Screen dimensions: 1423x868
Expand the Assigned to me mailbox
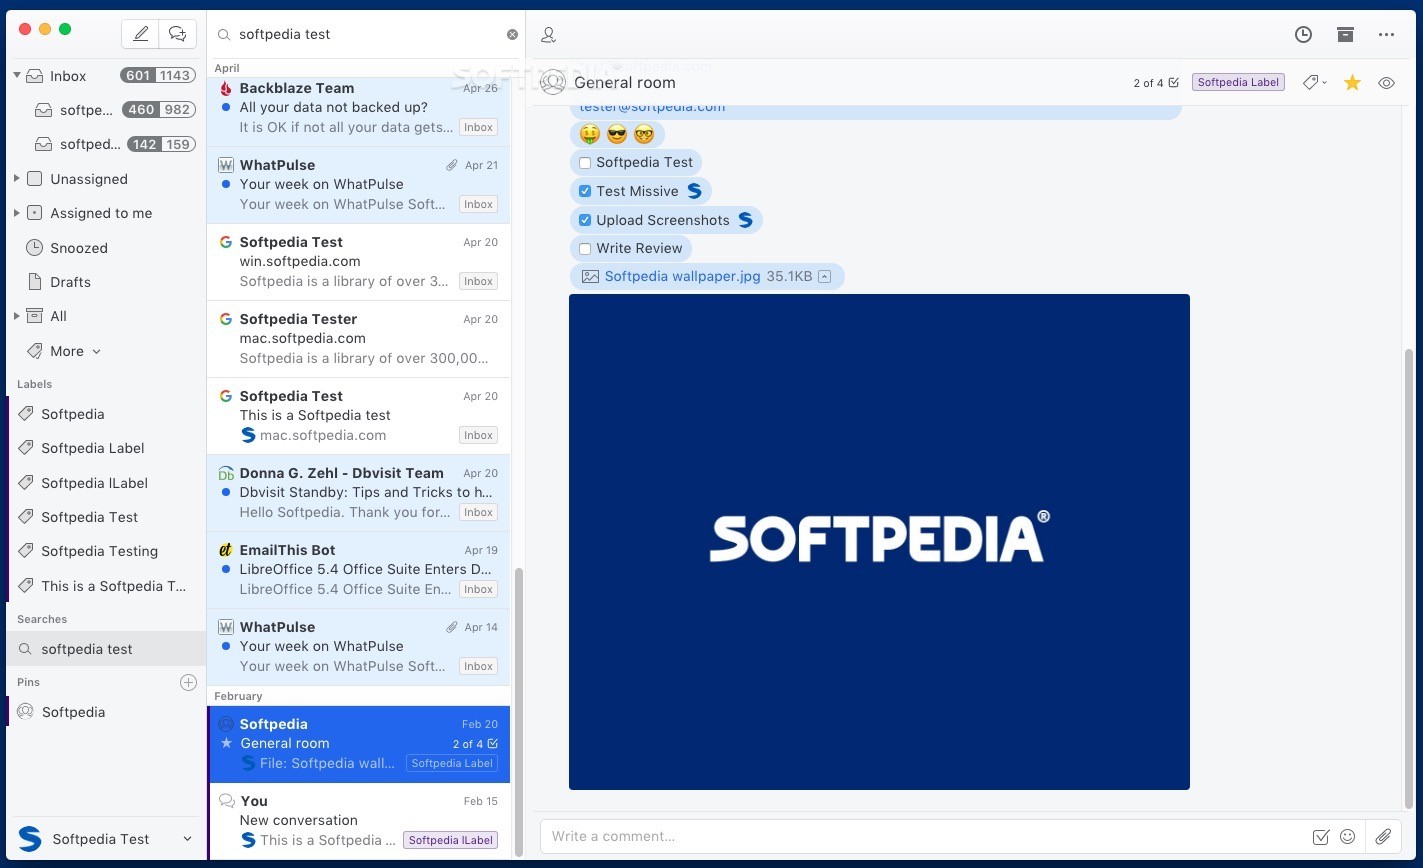17,213
